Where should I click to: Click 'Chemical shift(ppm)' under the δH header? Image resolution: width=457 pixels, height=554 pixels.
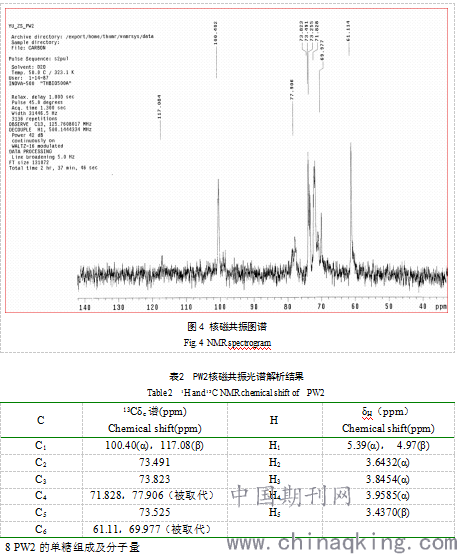pyautogui.click(x=388, y=428)
